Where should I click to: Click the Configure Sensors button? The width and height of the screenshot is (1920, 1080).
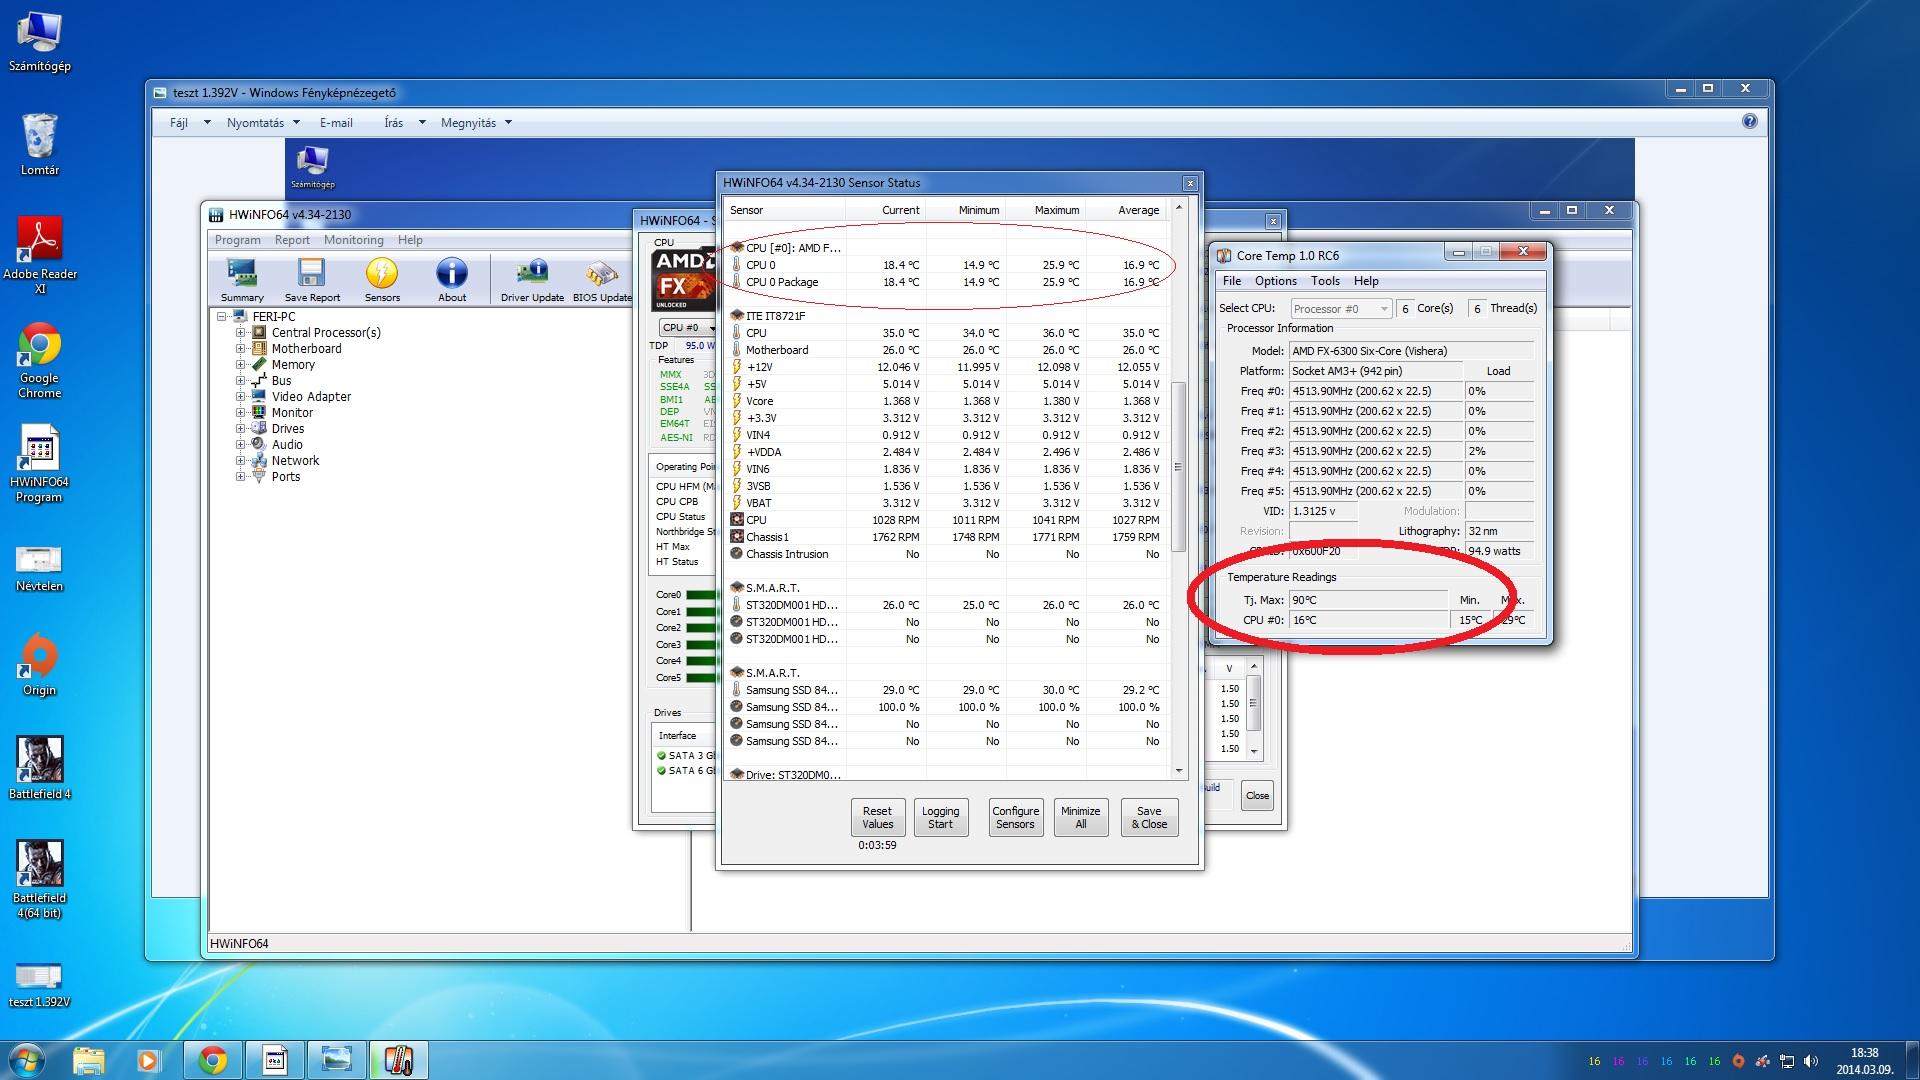[x=1015, y=818]
